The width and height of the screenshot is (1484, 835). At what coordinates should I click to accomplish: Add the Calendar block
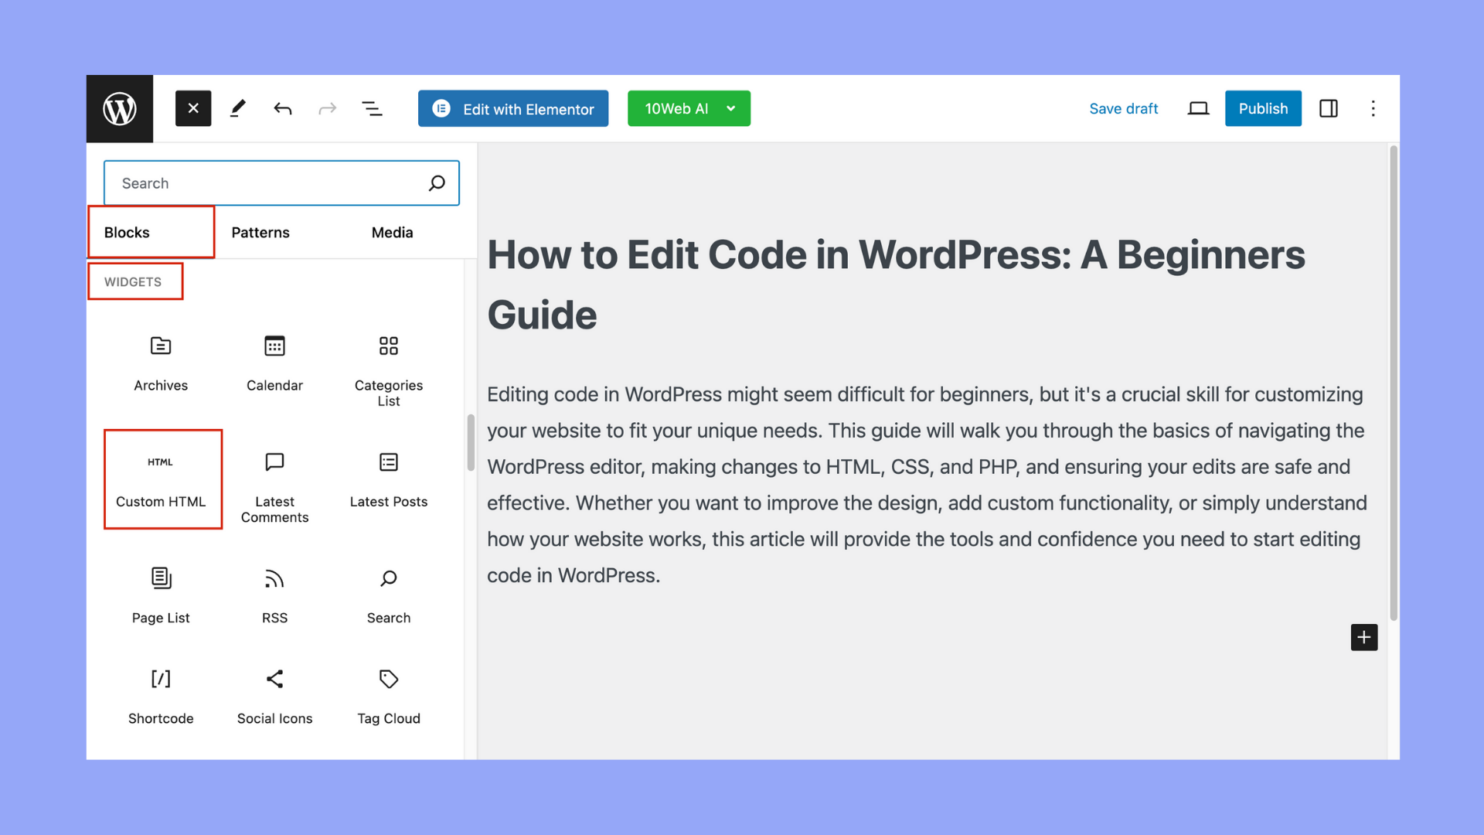(275, 363)
